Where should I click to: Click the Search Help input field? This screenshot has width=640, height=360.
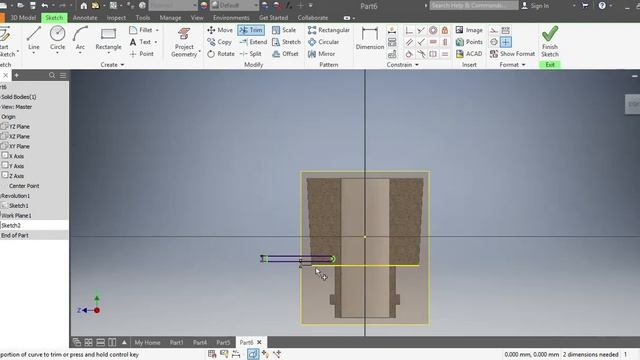tap(473, 6)
